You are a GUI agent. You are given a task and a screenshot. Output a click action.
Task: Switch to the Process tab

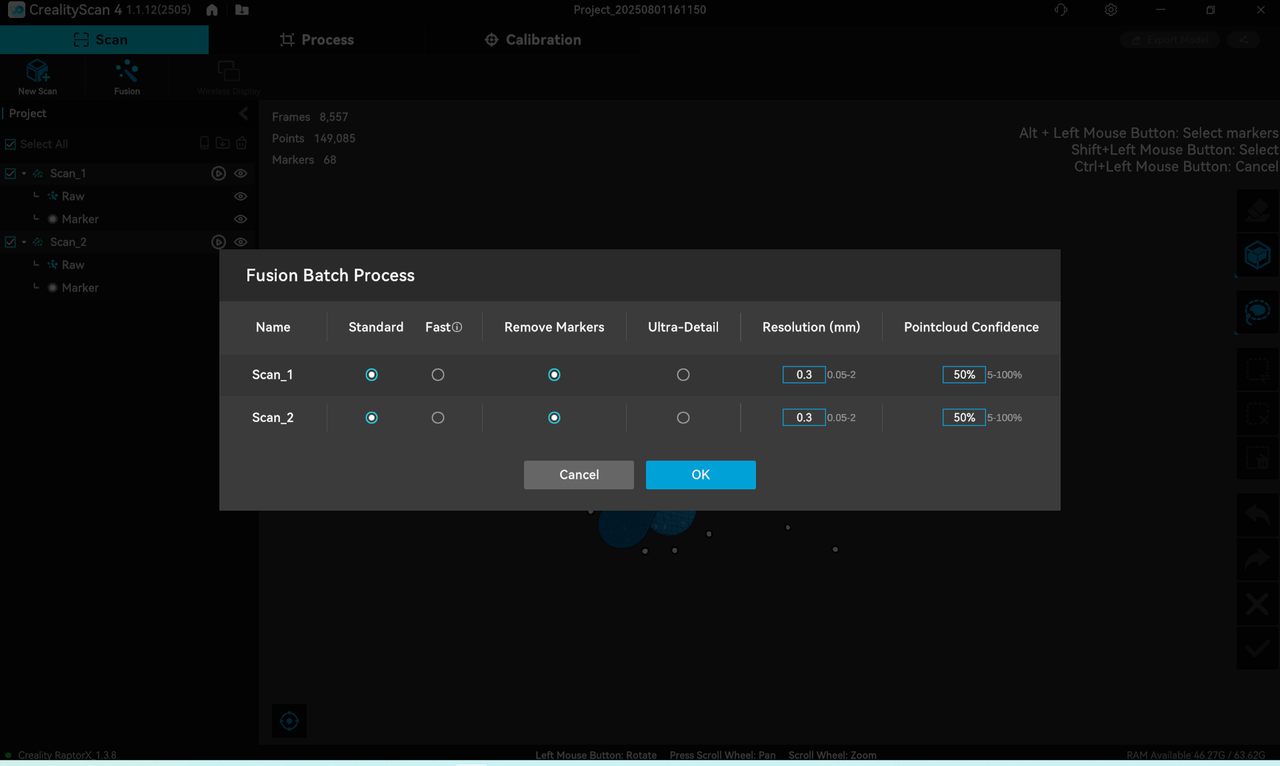pos(316,40)
